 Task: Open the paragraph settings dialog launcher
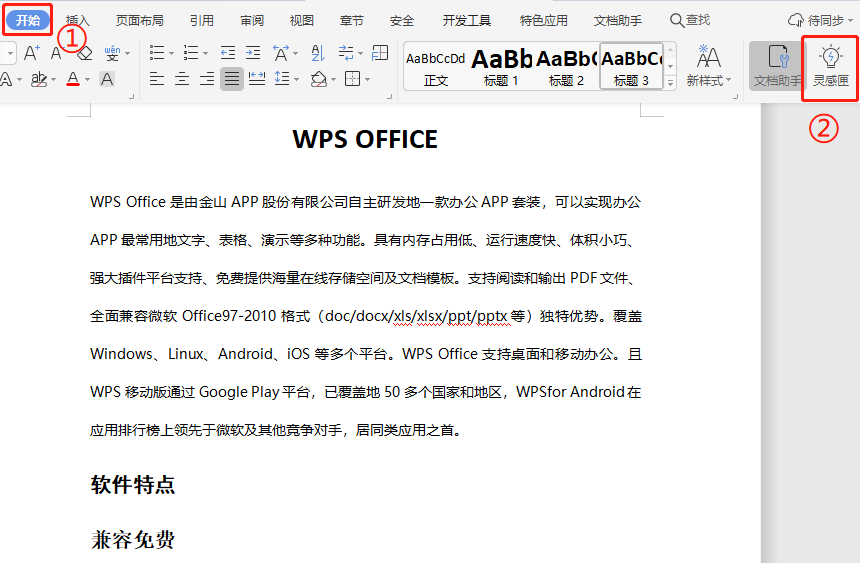point(389,97)
